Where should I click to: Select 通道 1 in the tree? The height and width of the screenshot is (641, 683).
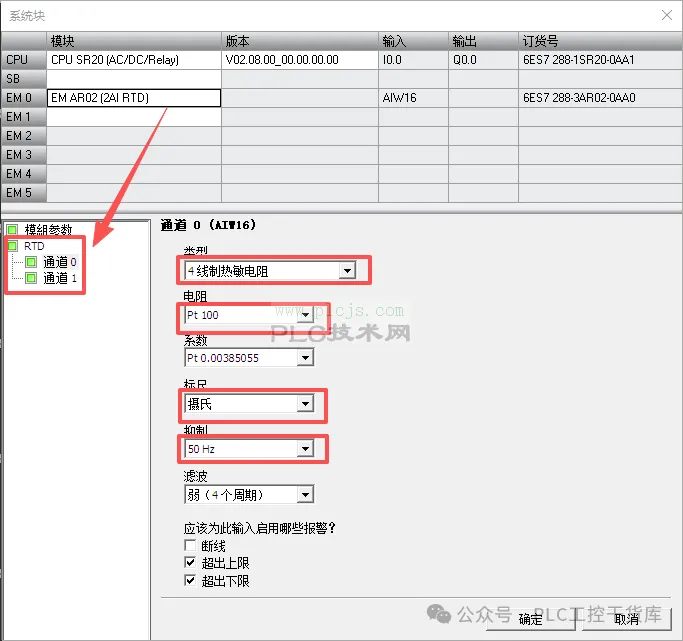60,278
